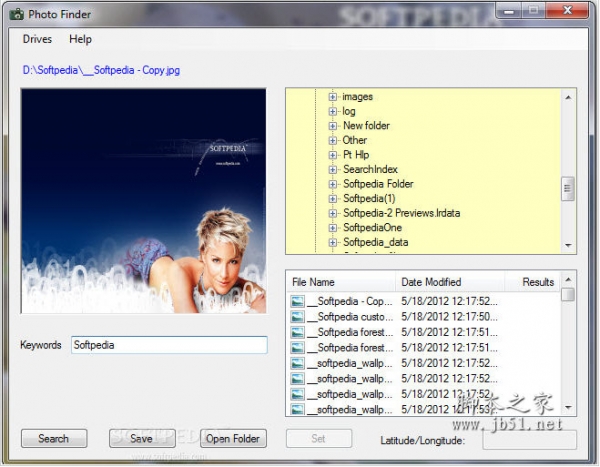Click file list scrollbar thumb
Screen dimensions: 600x467
pyautogui.click(x=568, y=295)
